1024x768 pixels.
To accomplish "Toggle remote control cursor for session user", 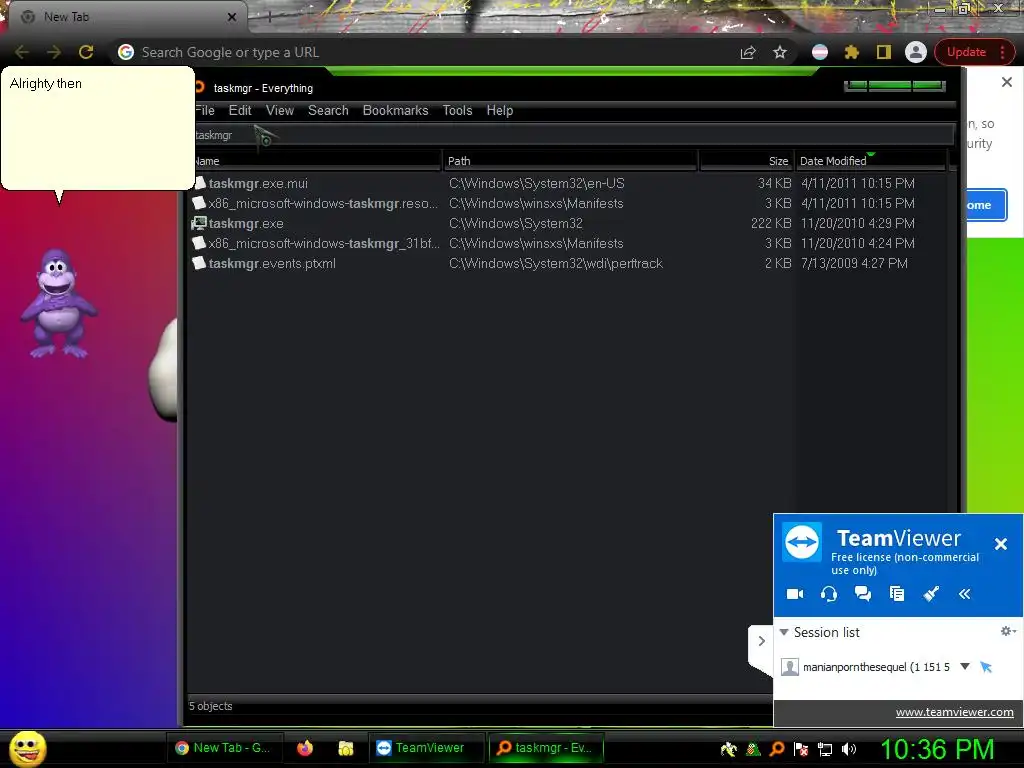I will point(986,667).
